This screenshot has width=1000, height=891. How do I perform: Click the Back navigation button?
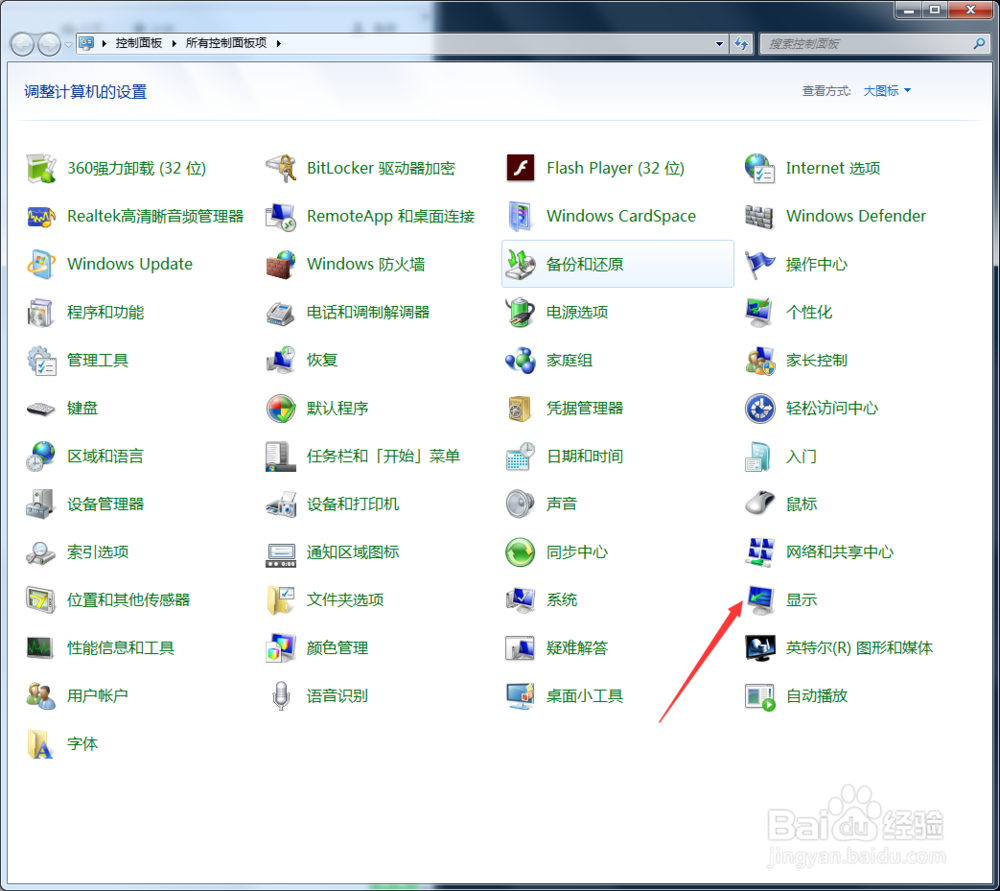pos(22,45)
